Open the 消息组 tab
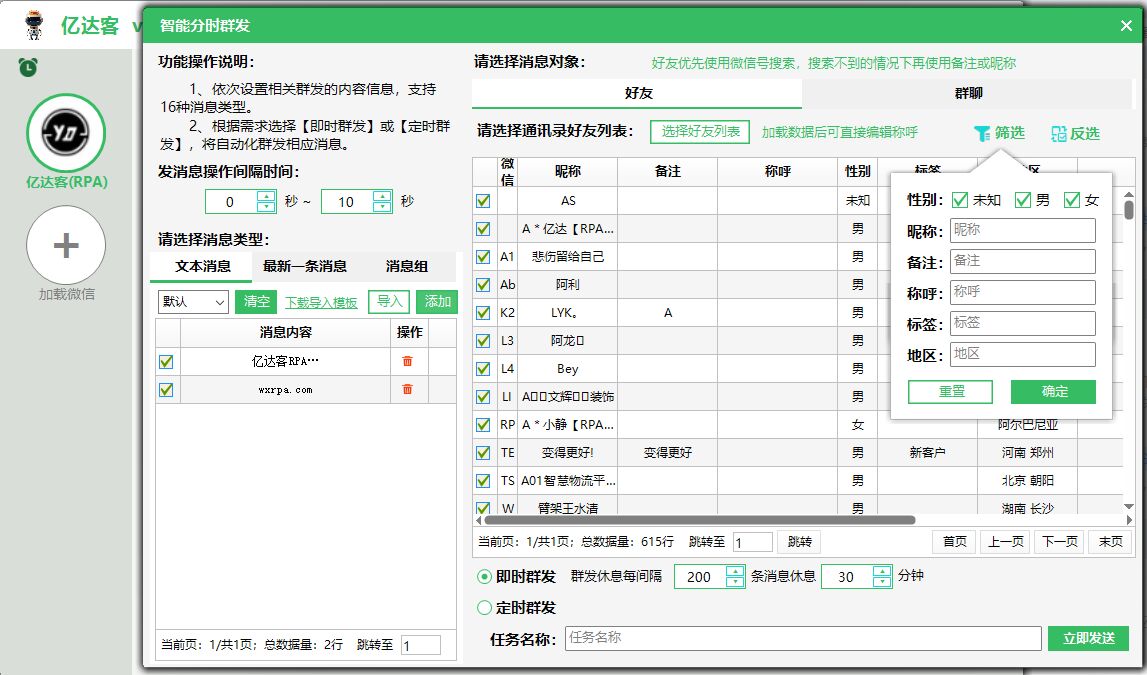 point(407,266)
